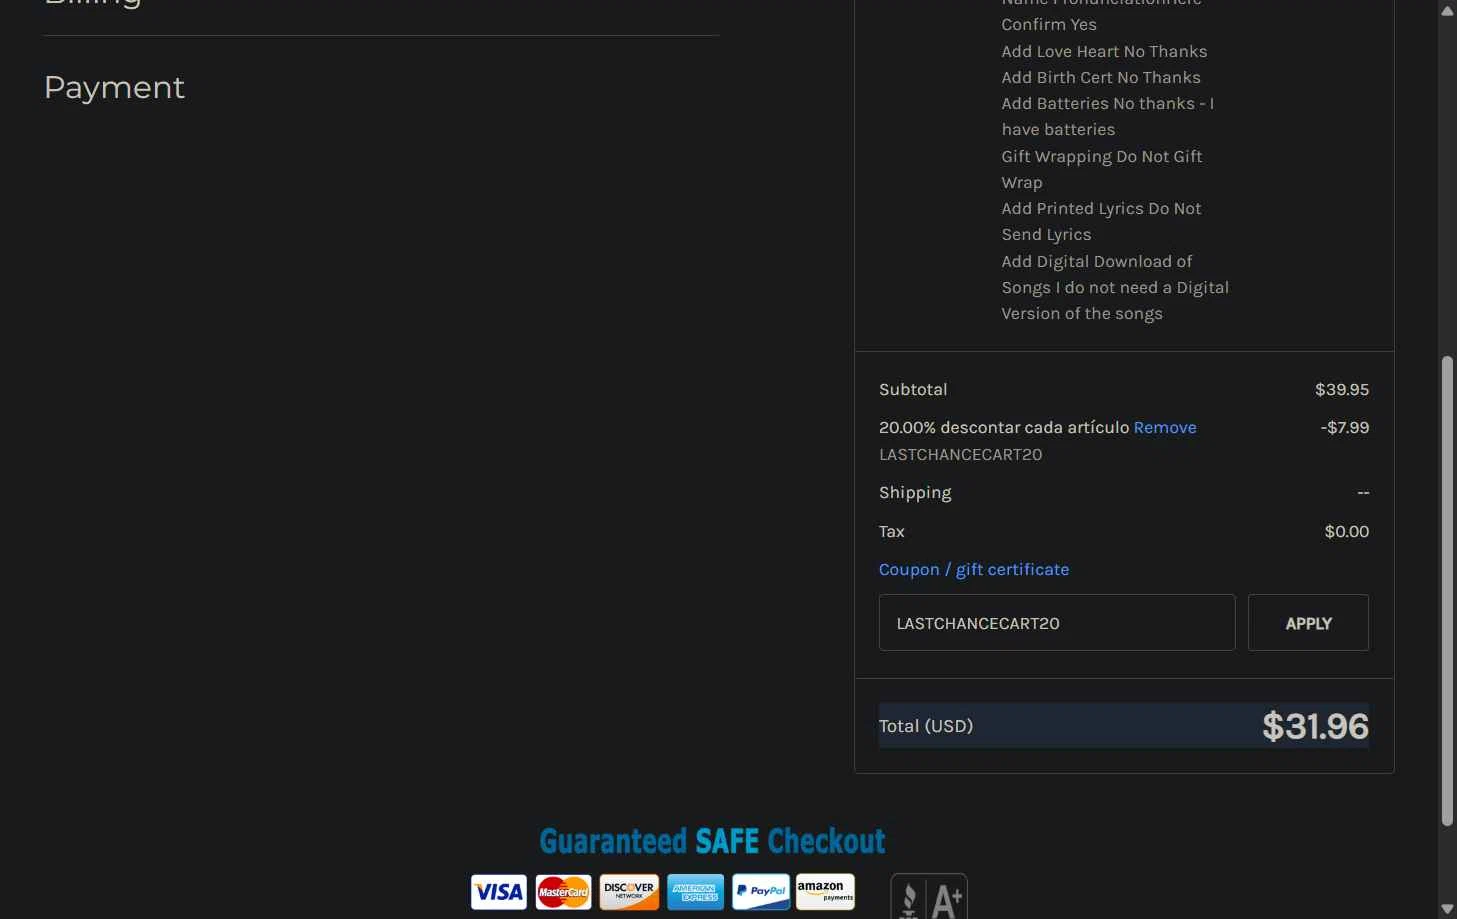The height and width of the screenshot is (919, 1457).
Task: Click the 'Add Printed Lyrics Do Not' line
Action: (1101, 208)
